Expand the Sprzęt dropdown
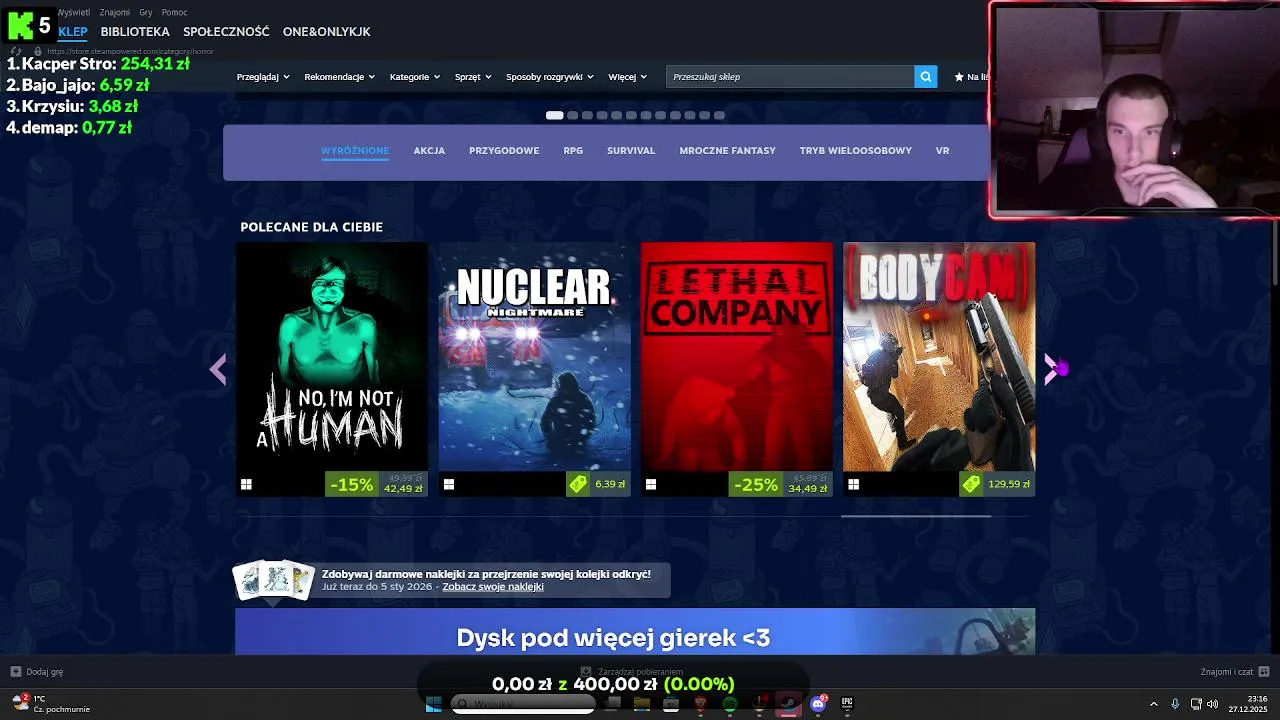This screenshot has width=1280, height=720. pos(473,77)
